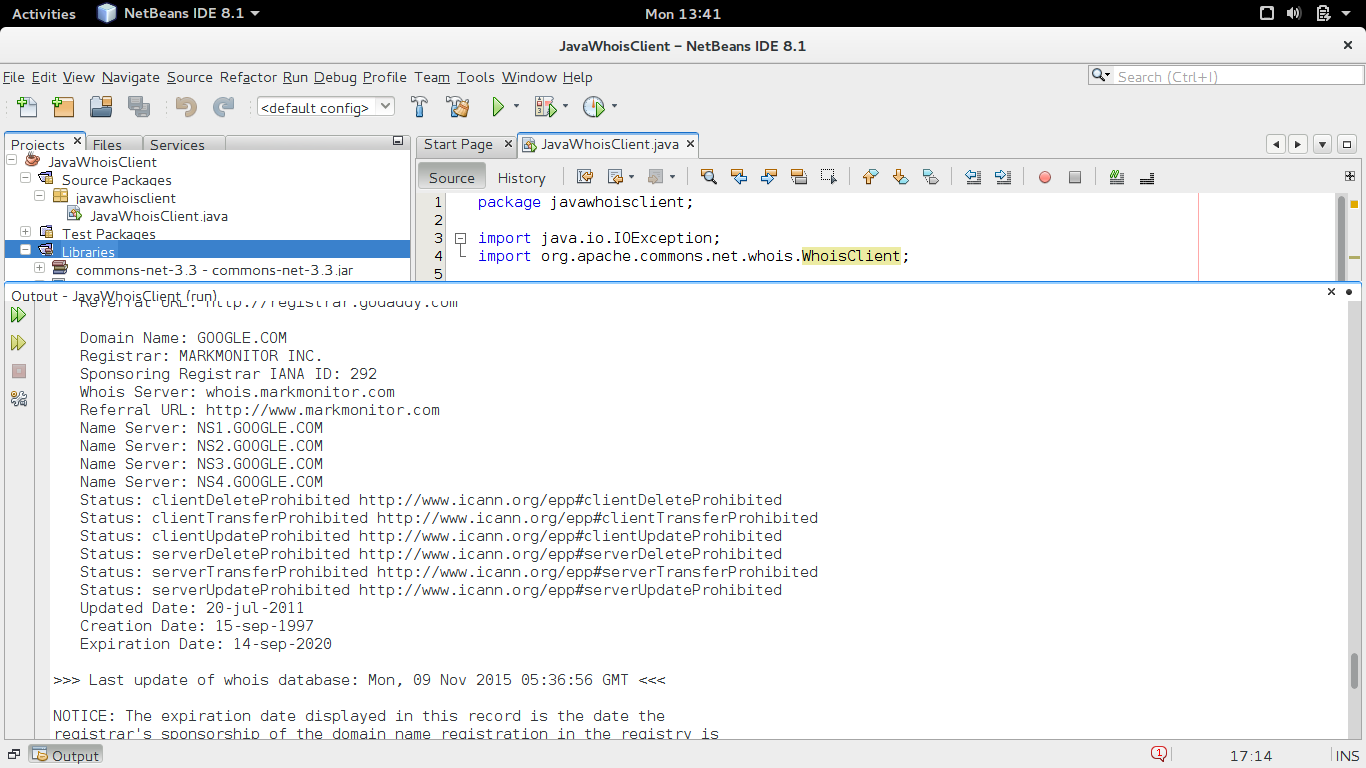
Task: Re-run the program from the Output panel
Action: point(18,313)
